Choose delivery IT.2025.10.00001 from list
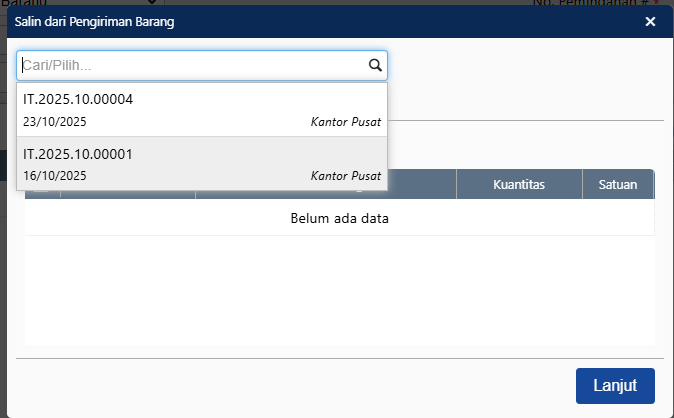Screen dimensions: 674x418 click(x=78, y=154)
